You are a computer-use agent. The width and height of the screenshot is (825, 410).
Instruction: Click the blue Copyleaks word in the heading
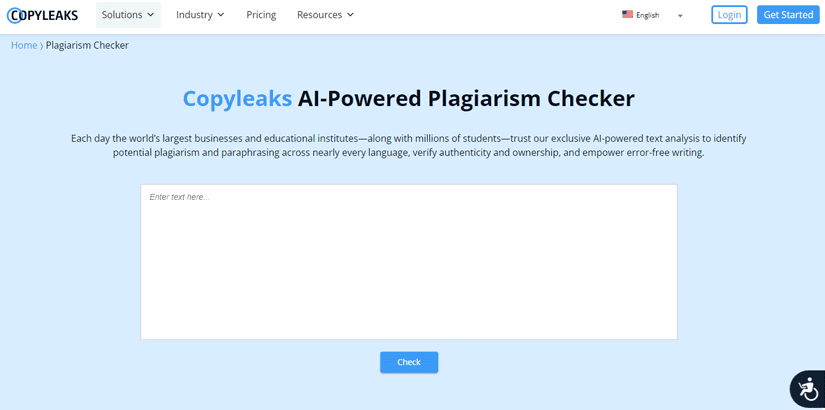(237, 98)
